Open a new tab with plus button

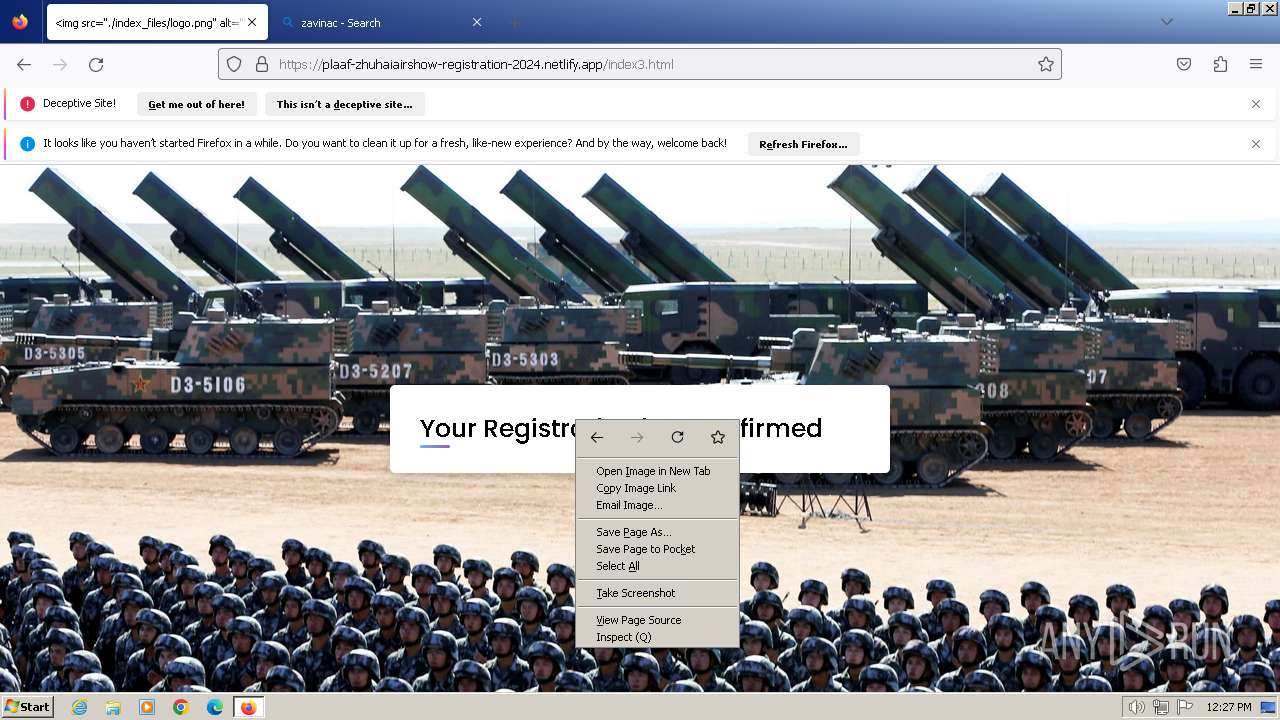tap(515, 22)
